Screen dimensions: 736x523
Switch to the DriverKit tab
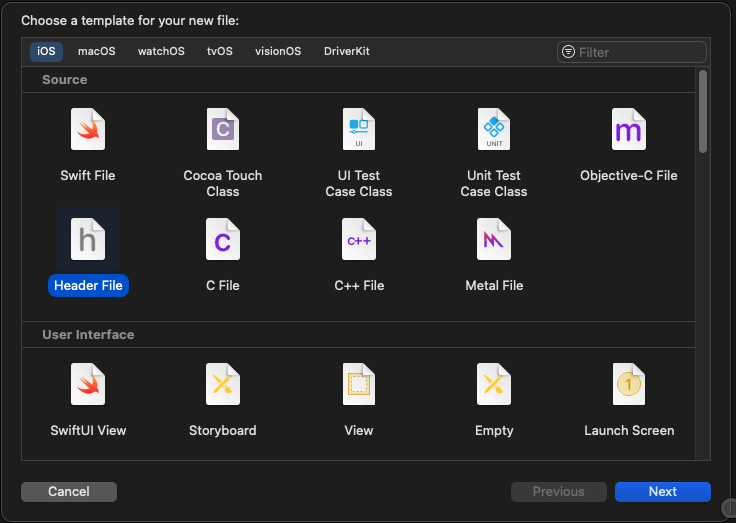pos(347,51)
